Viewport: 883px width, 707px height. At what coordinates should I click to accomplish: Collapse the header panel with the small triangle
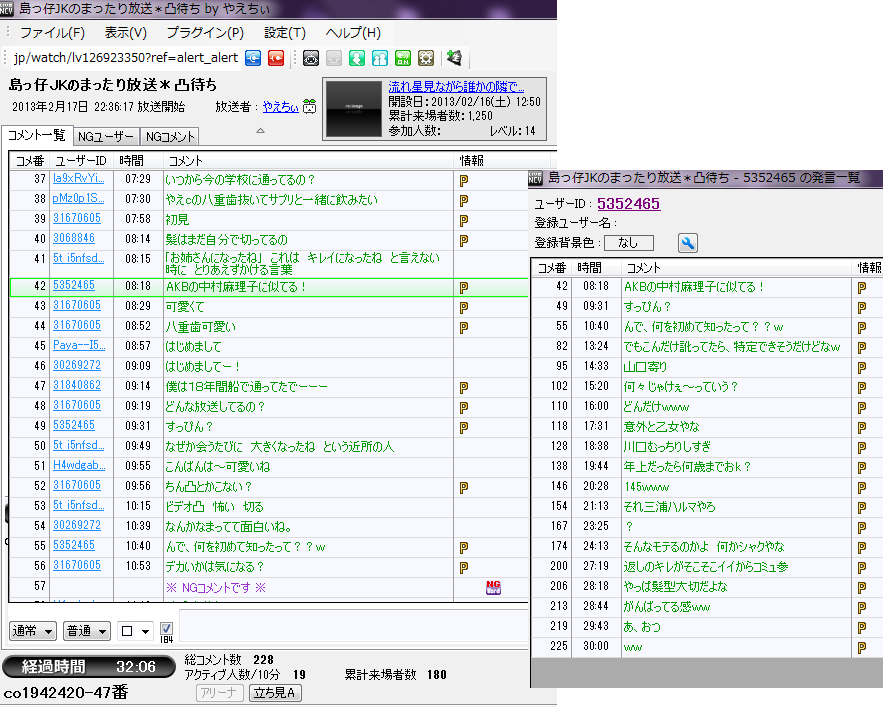coord(260,131)
